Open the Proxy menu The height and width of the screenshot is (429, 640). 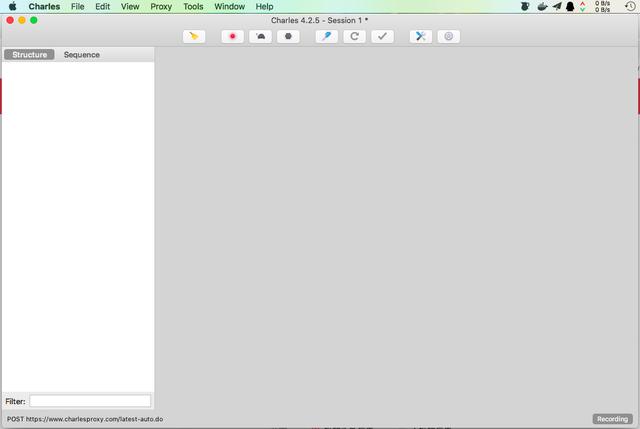click(x=161, y=7)
